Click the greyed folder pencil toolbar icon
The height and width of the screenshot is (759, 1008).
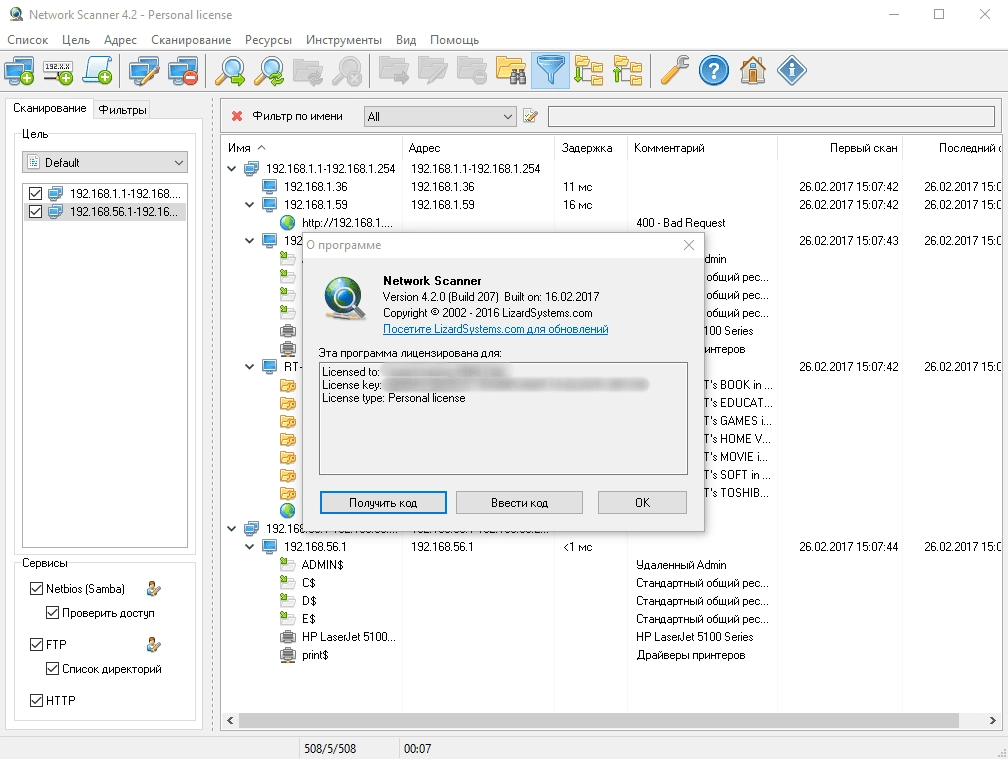(x=433, y=71)
